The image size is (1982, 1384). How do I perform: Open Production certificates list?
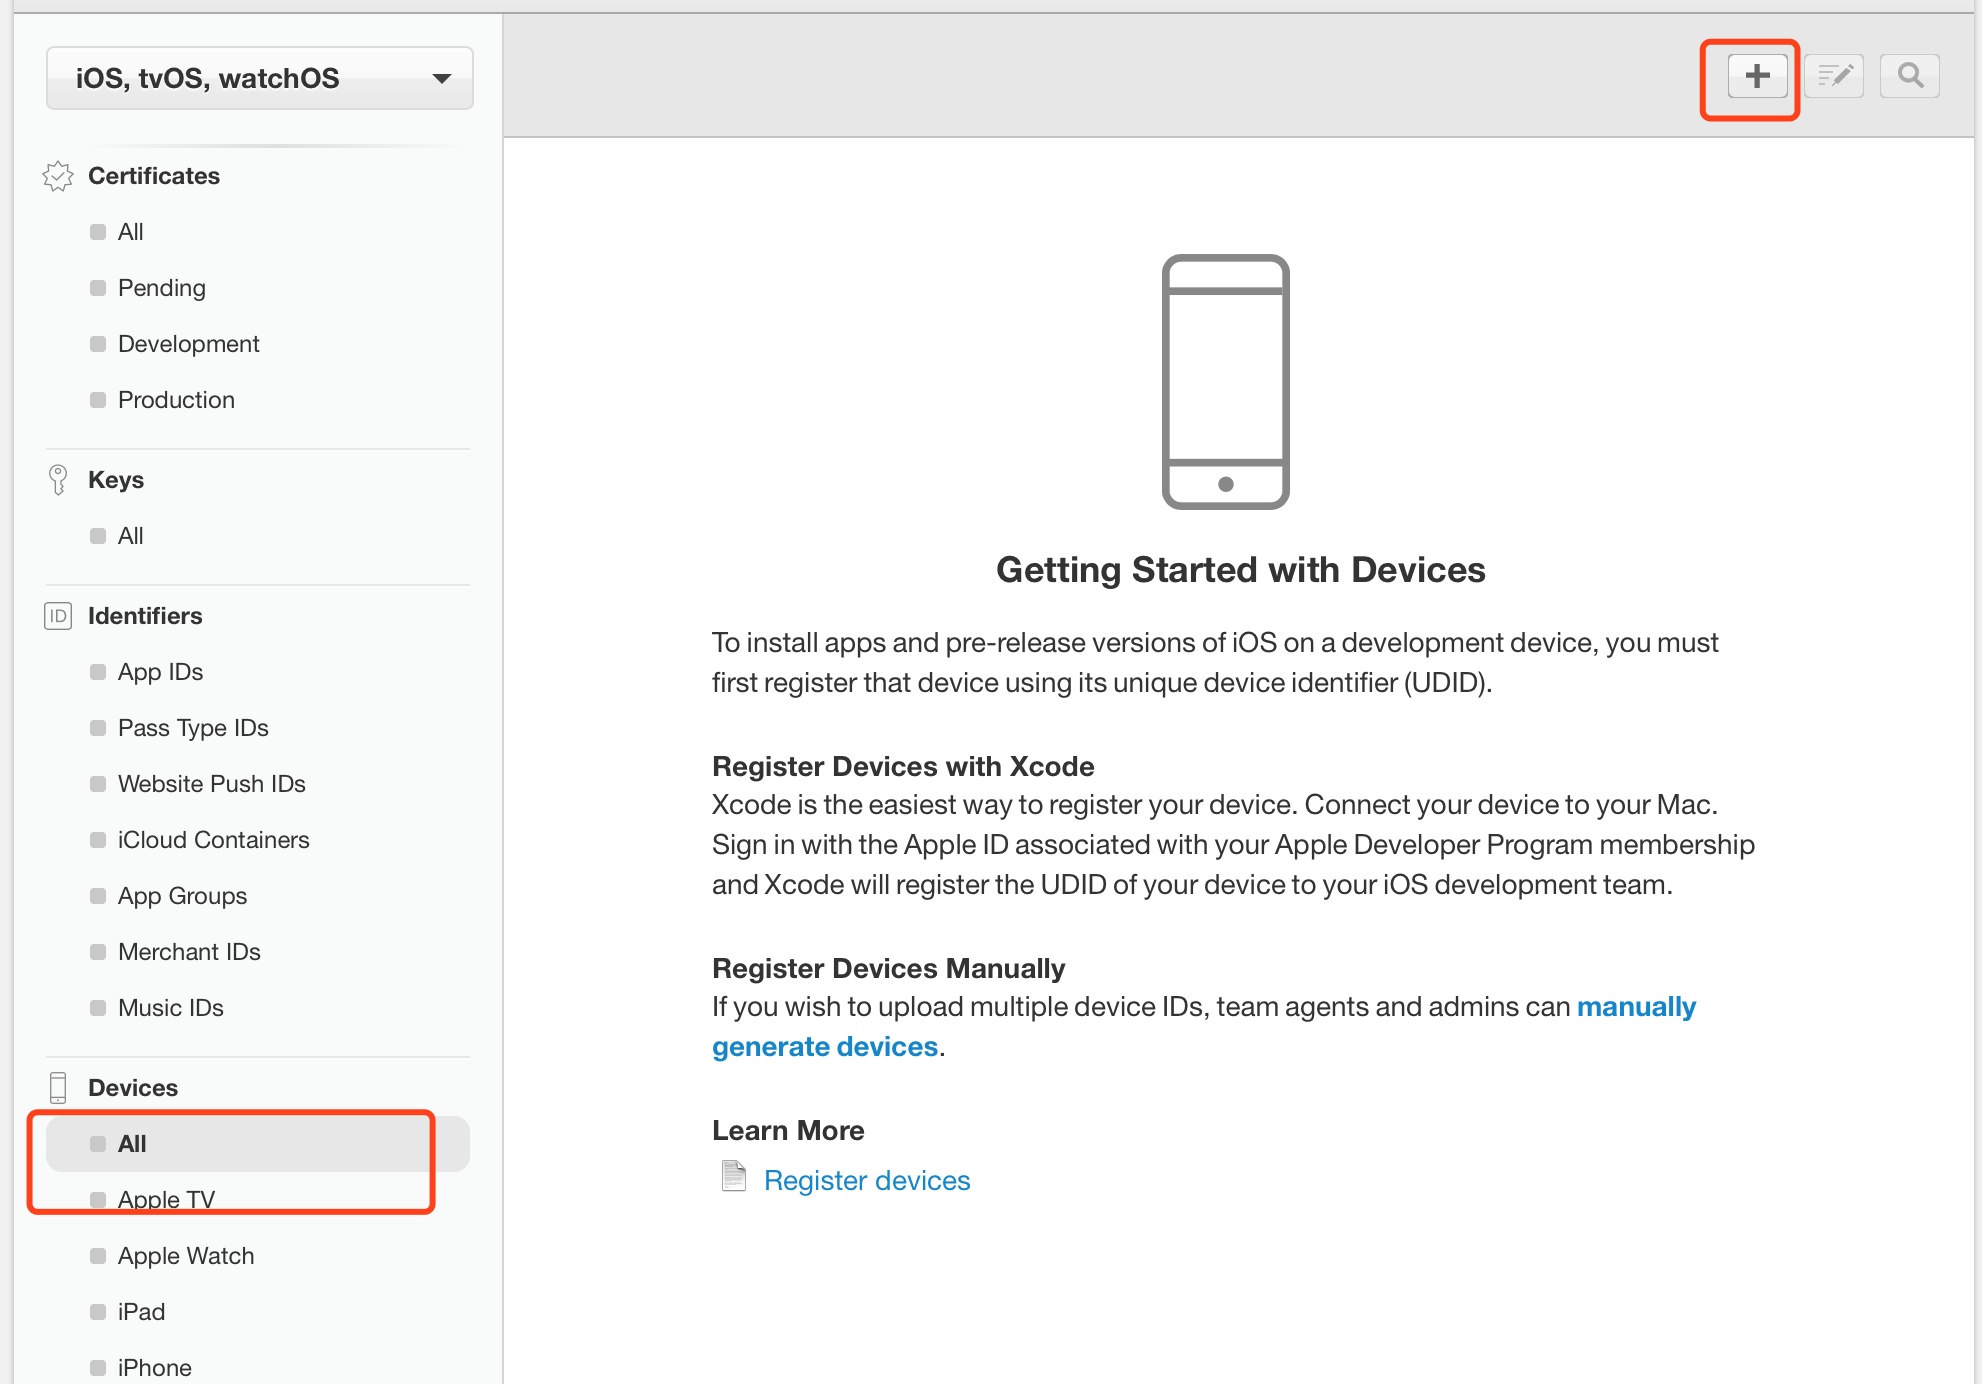point(176,400)
